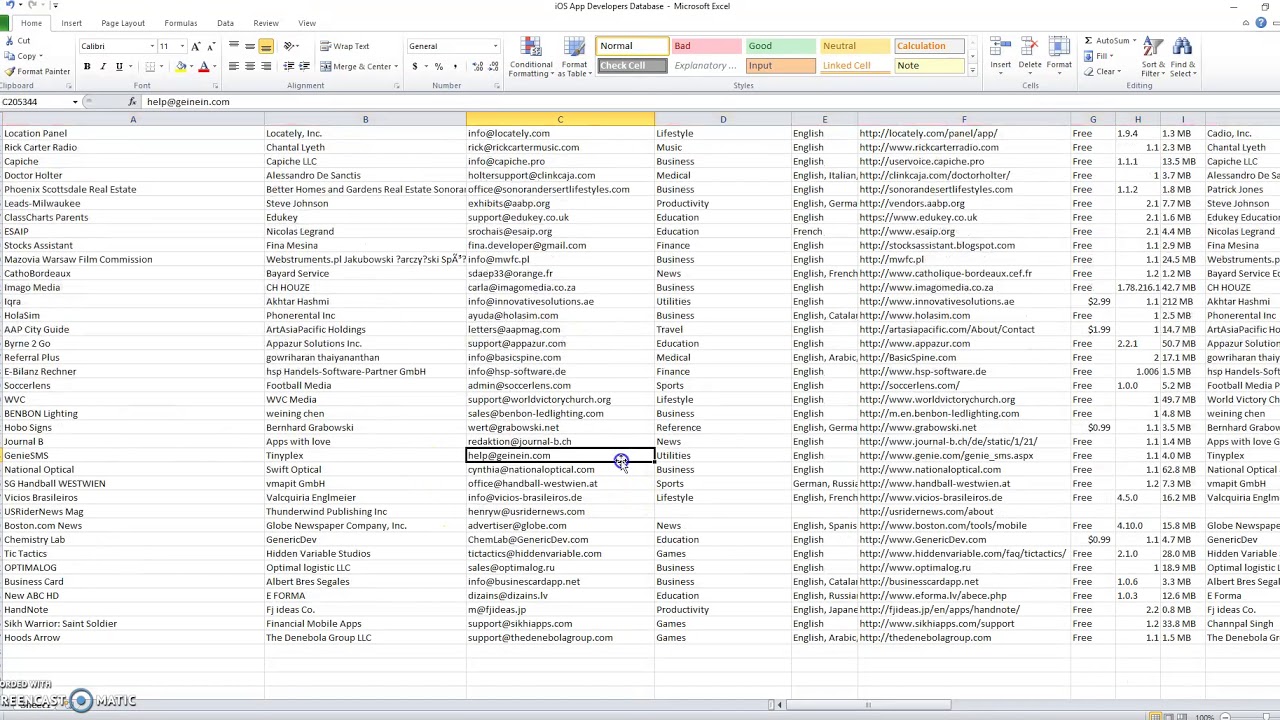Open the Review tab
This screenshot has width=1280, height=720.
[x=266, y=23]
